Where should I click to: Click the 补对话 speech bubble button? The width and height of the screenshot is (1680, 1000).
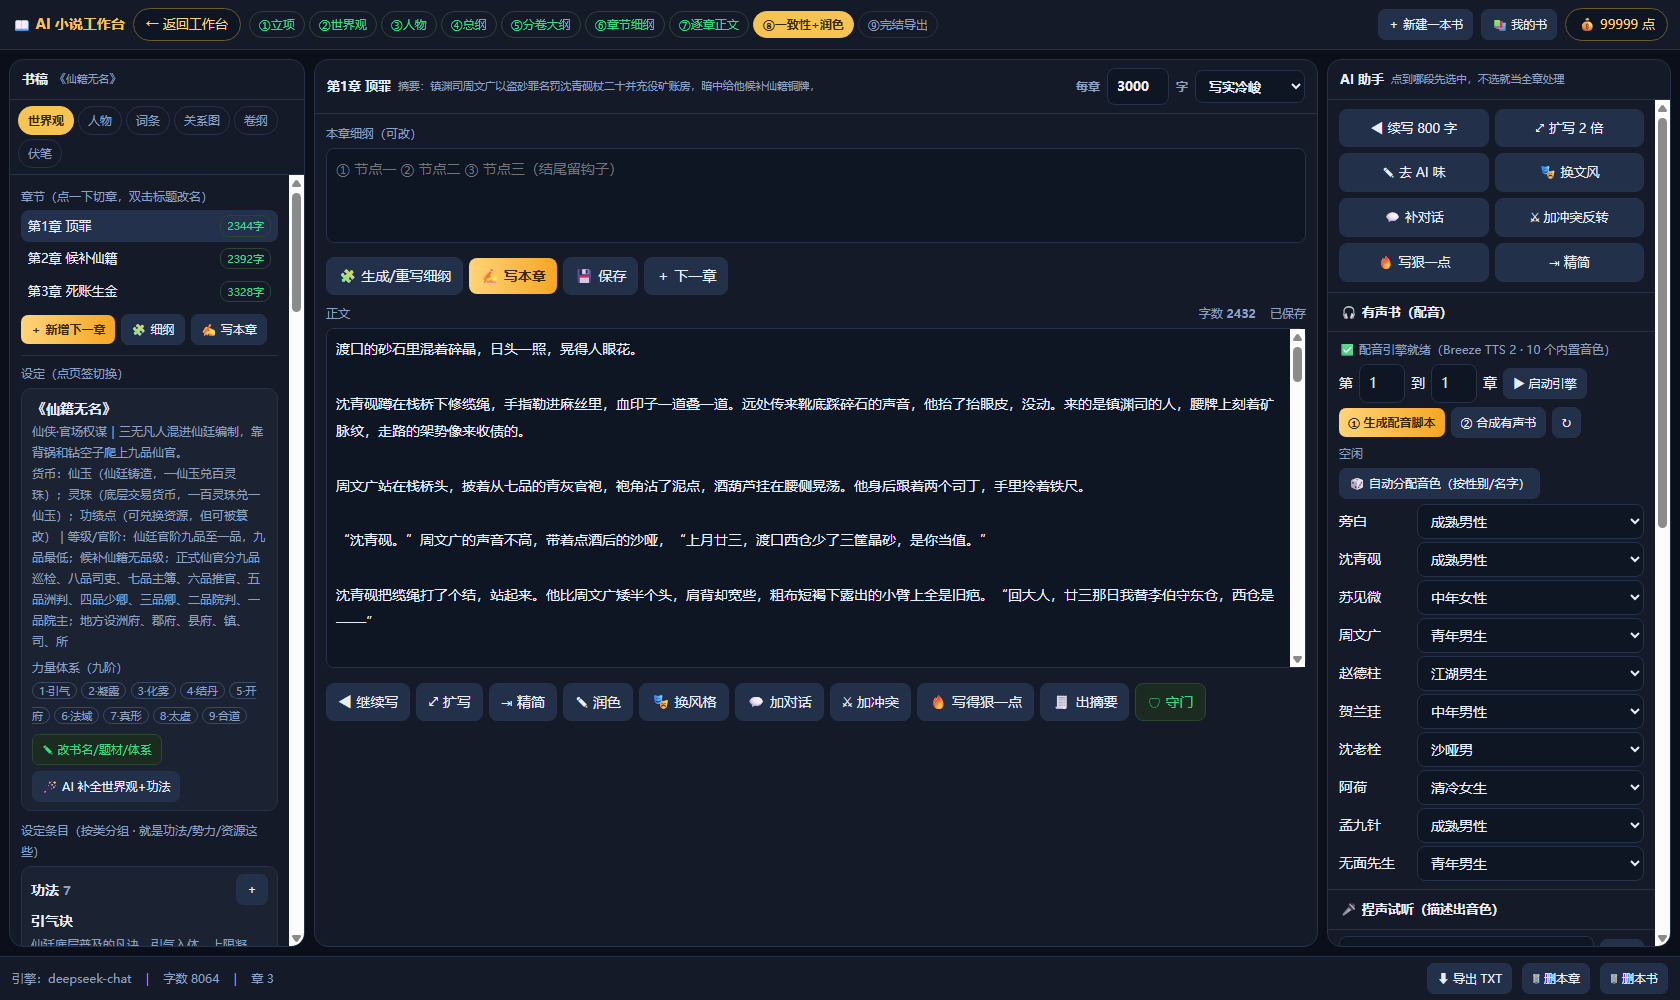[x=1413, y=217]
